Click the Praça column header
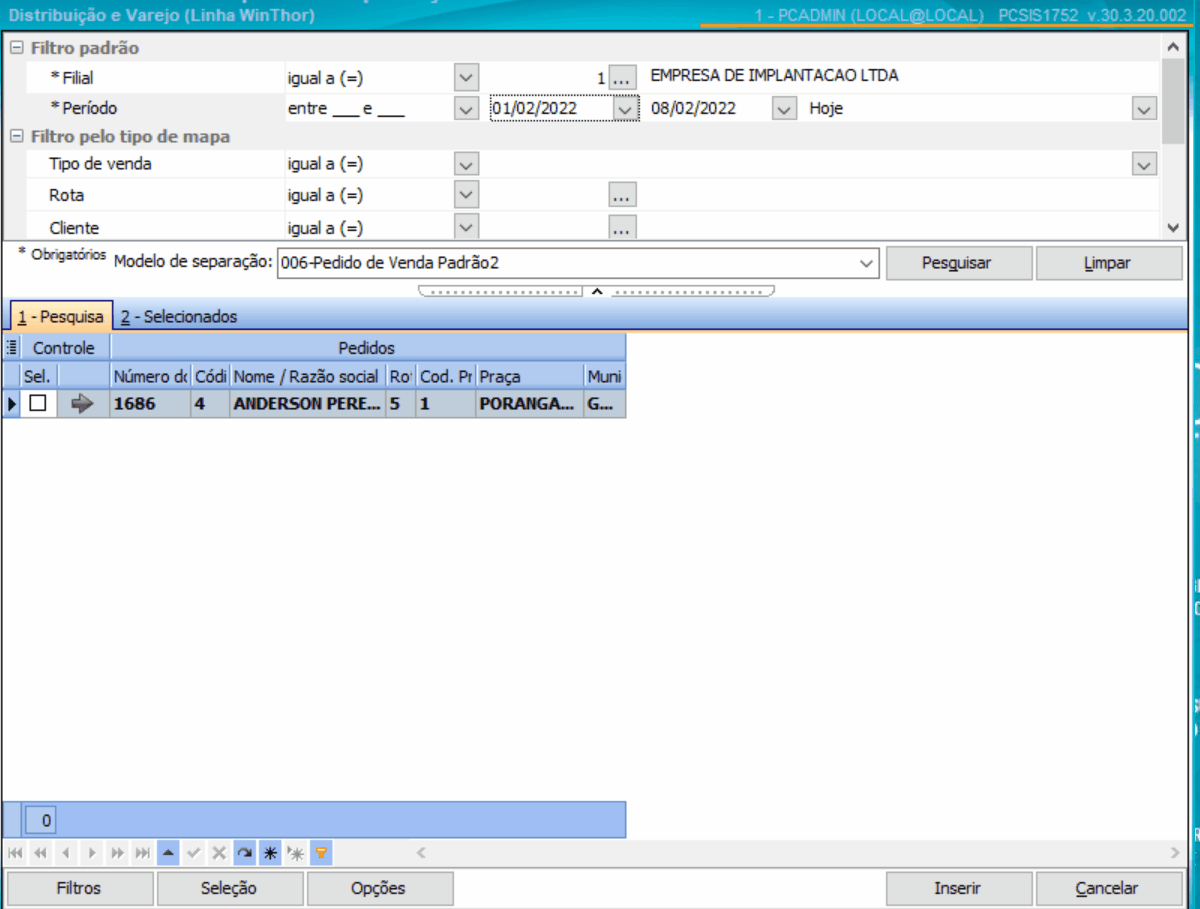1200x909 pixels. point(530,376)
